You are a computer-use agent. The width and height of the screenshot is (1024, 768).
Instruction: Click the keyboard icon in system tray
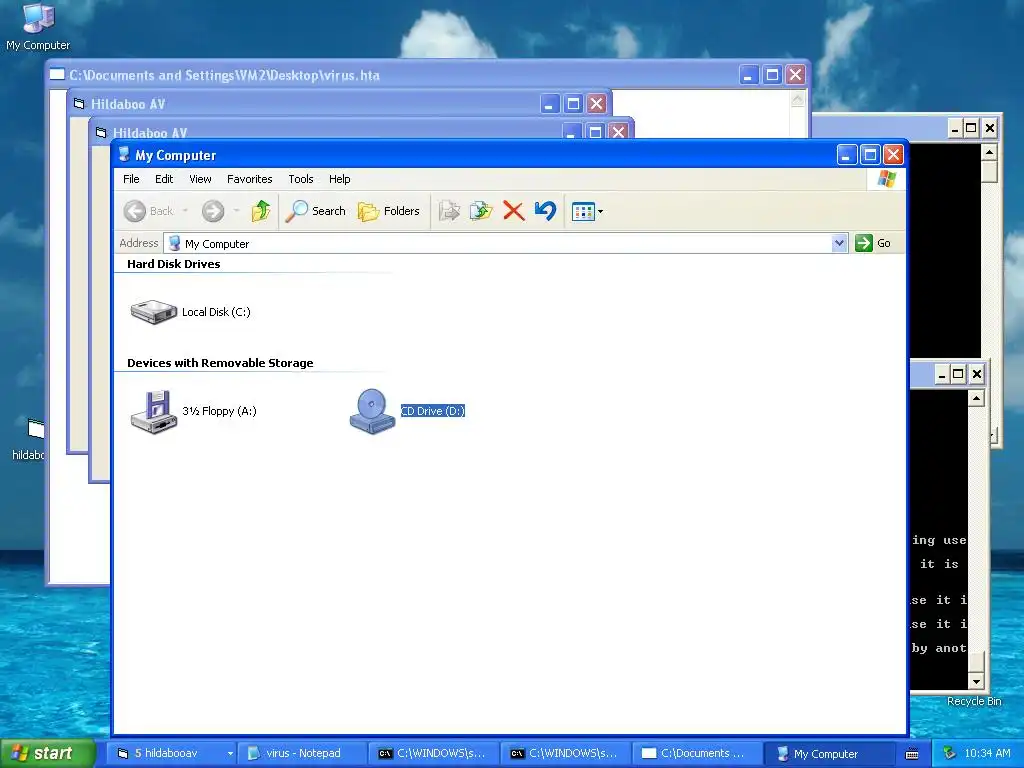click(912, 754)
